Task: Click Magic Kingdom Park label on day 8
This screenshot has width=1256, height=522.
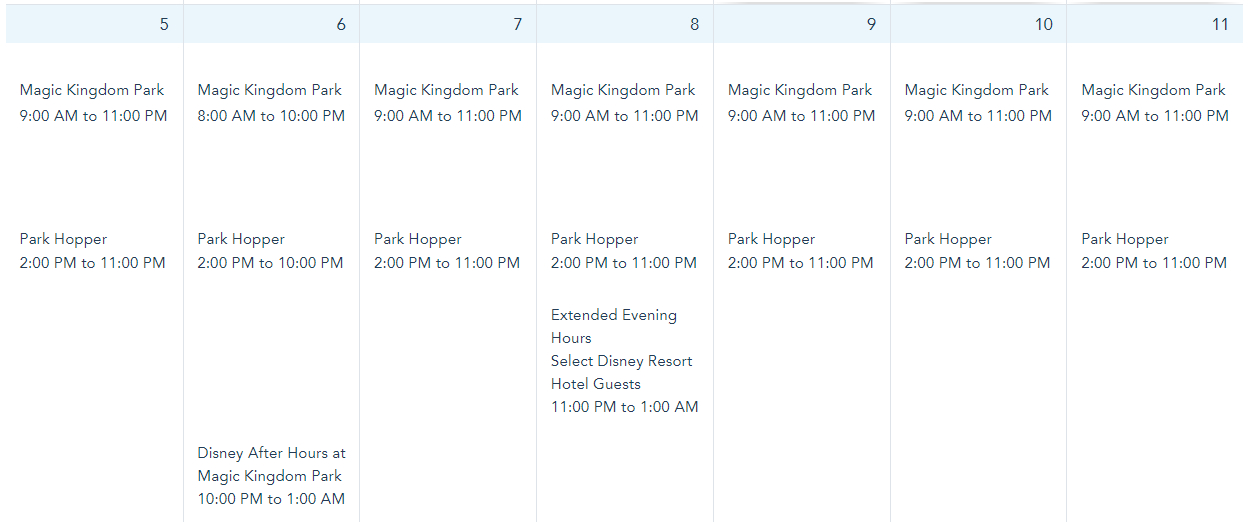Action: pyautogui.click(x=623, y=90)
